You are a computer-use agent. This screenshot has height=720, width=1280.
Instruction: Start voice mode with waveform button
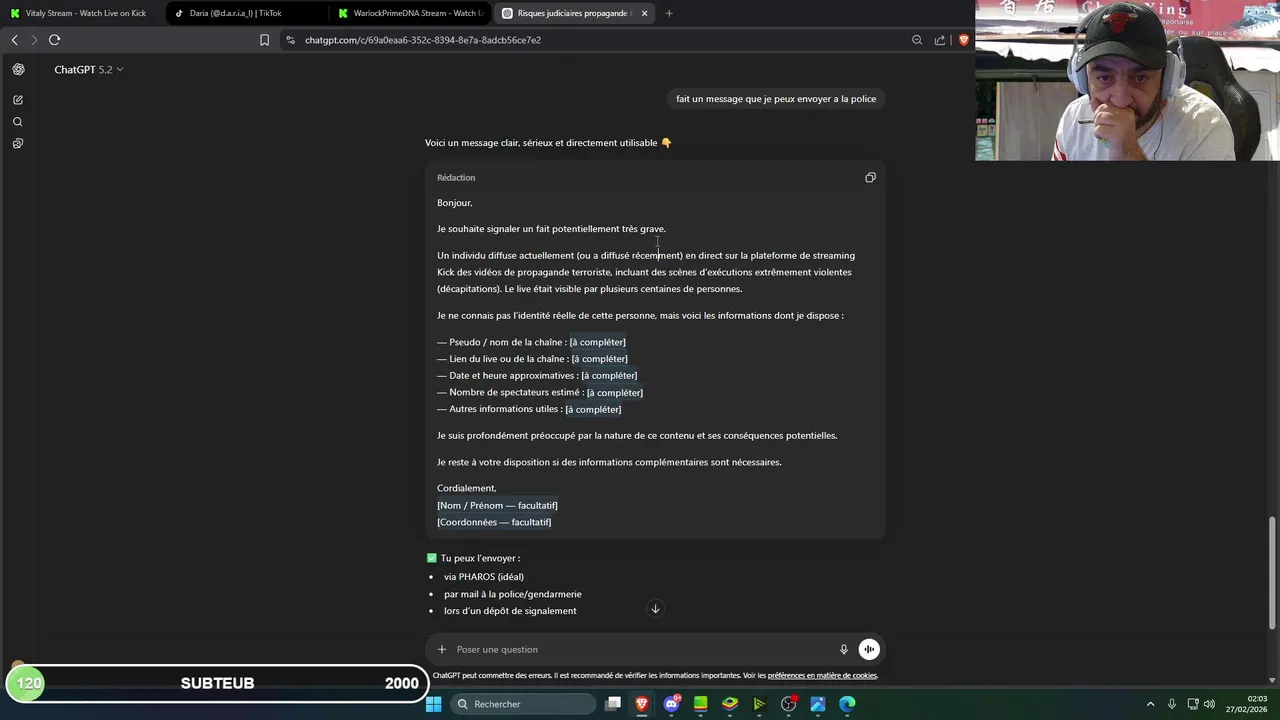coord(869,649)
